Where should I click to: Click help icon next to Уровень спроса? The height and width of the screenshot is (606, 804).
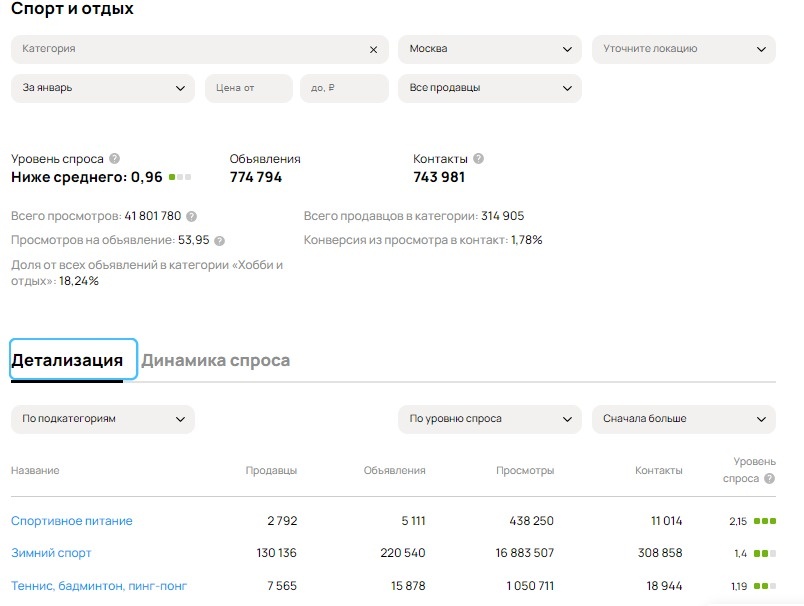tap(115, 158)
